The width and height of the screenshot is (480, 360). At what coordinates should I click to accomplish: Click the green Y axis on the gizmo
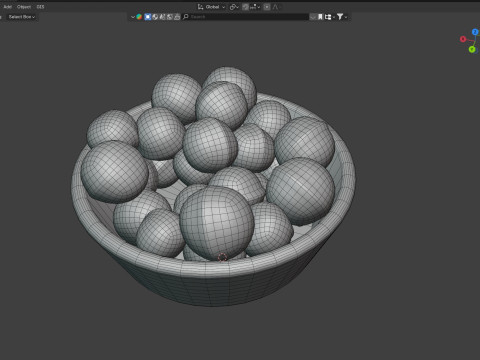(472, 49)
